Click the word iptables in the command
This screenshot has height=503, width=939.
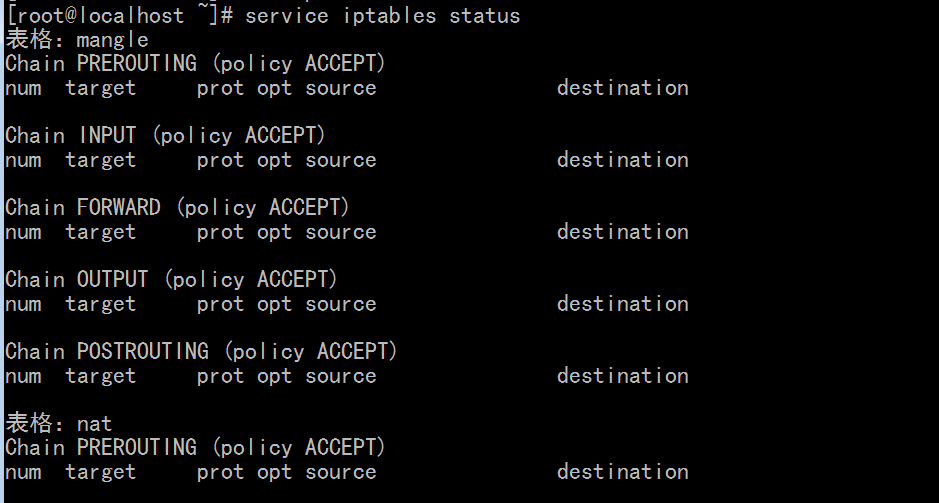click(389, 16)
